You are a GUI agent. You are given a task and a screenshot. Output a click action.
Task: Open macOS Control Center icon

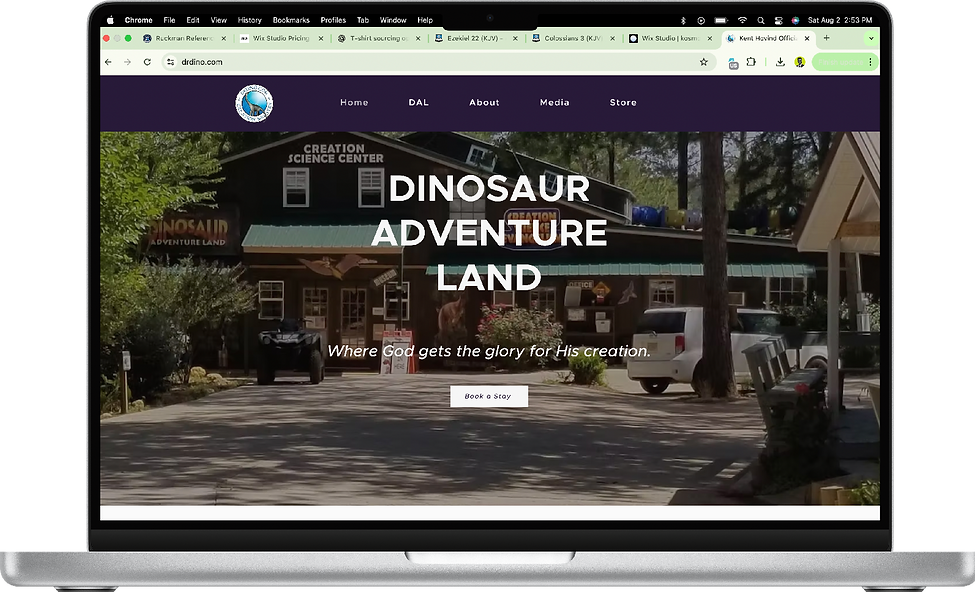point(779,20)
